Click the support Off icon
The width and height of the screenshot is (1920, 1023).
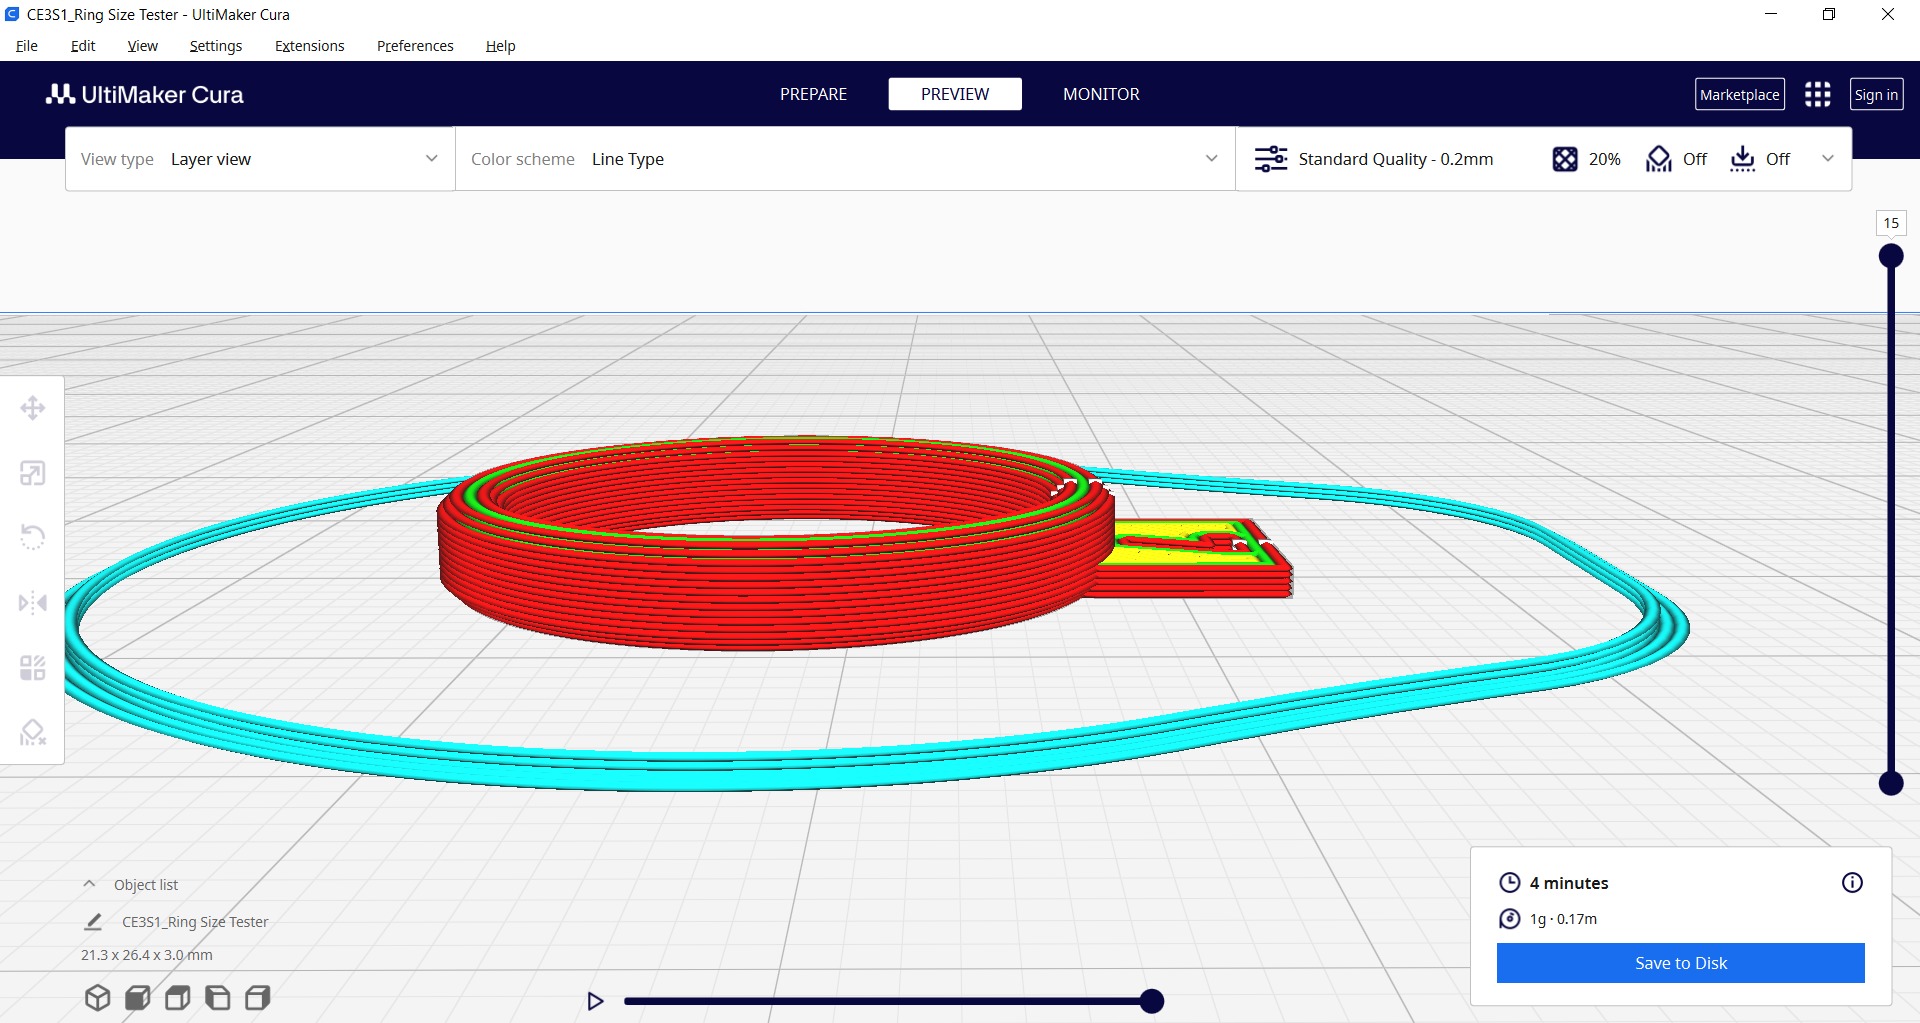pyautogui.click(x=1658, y=159)
